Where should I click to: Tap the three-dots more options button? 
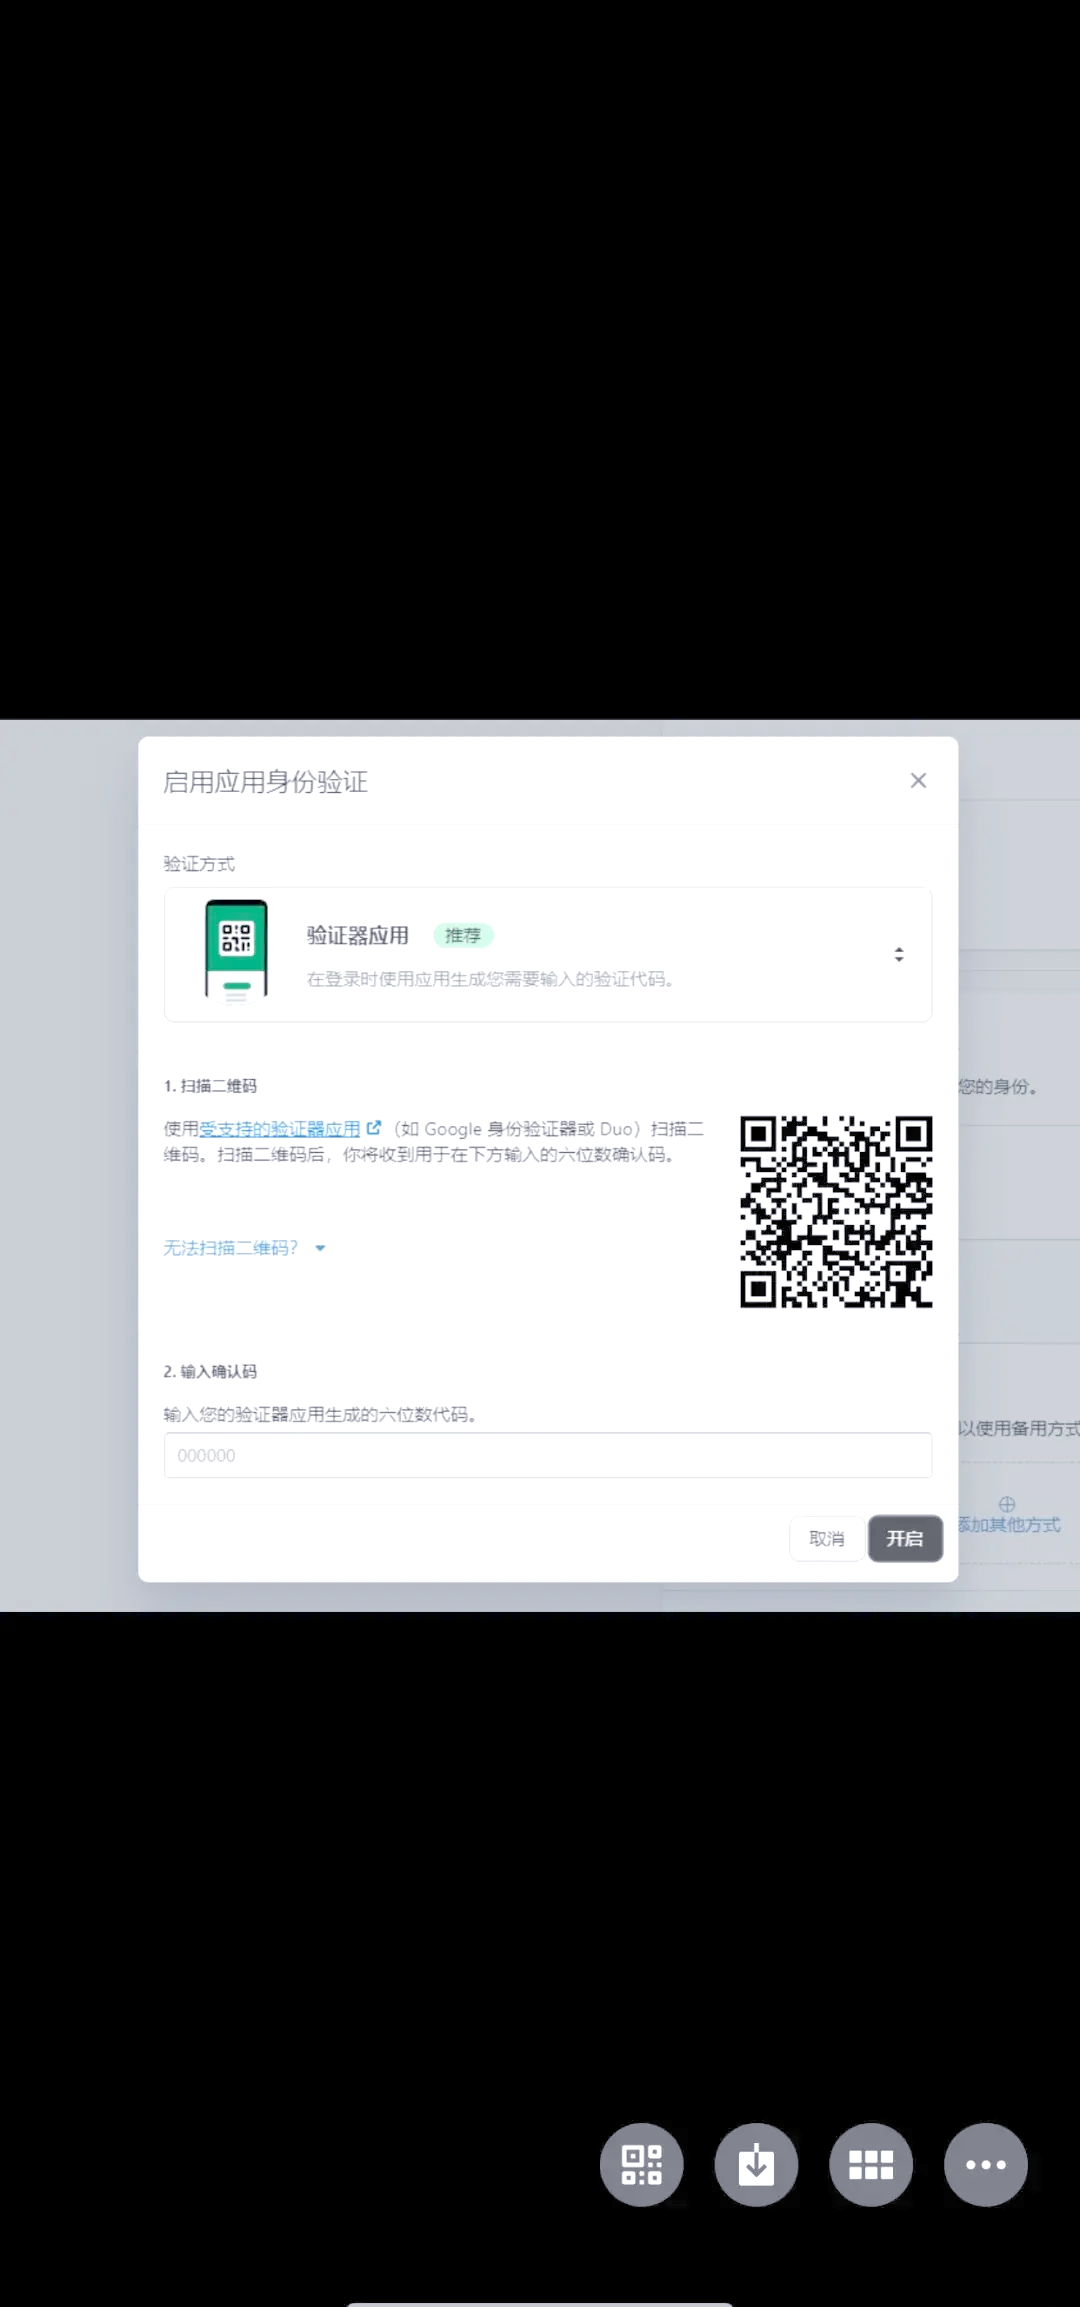986,2165
